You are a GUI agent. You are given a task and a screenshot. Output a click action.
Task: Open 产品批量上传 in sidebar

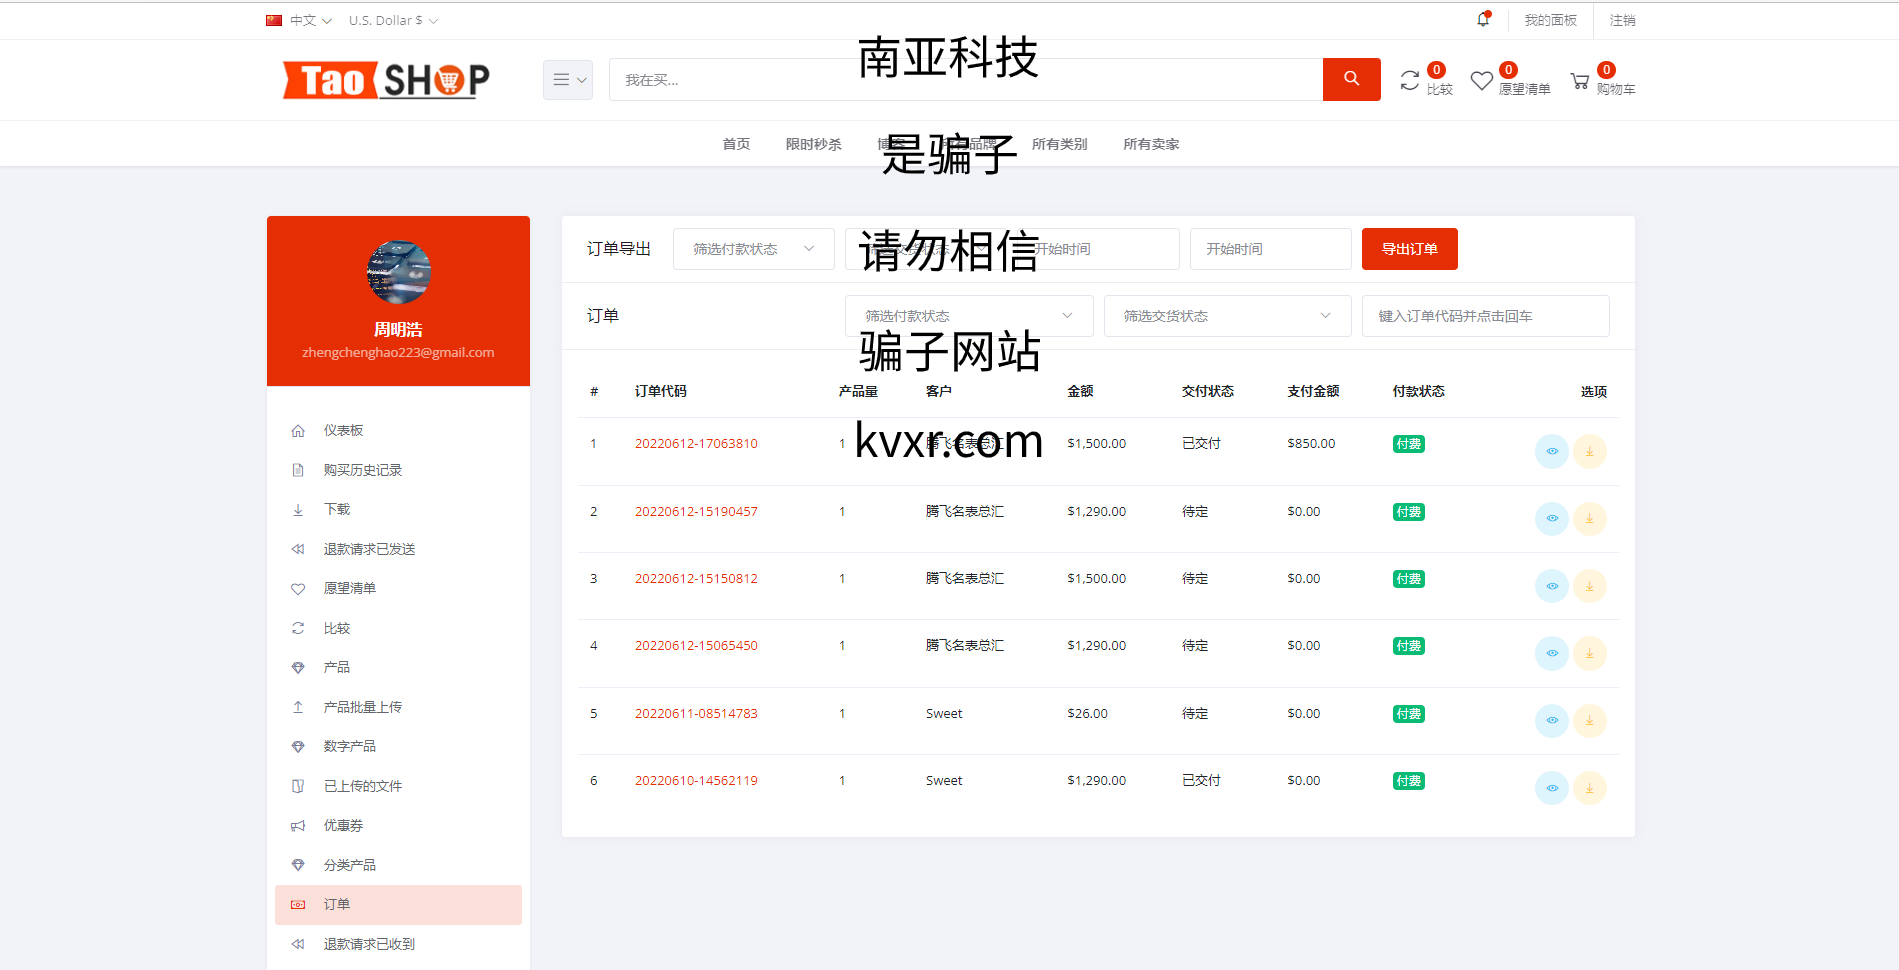coord(398,707)
